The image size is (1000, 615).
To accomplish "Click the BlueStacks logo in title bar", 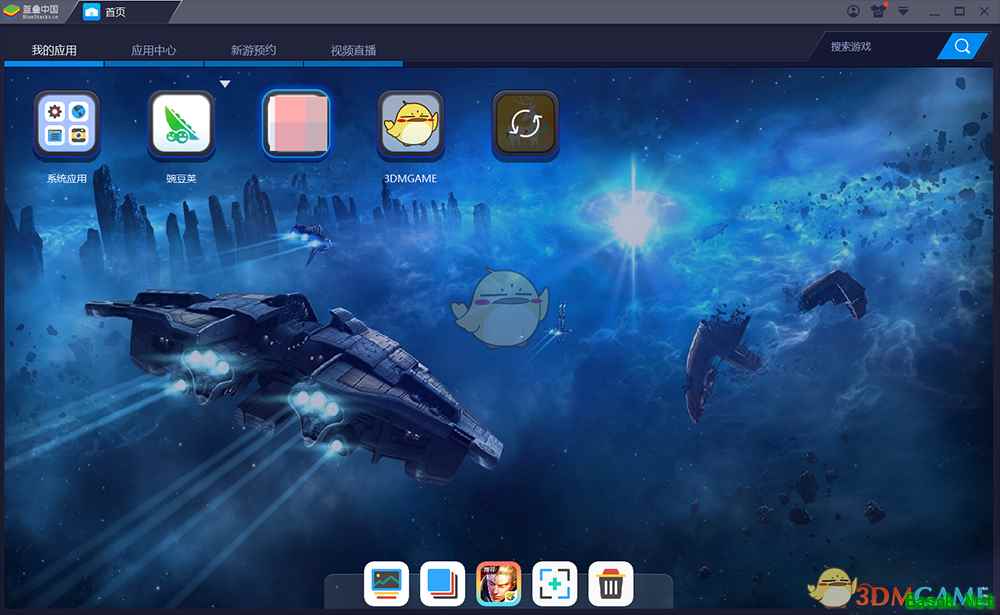I will 31,11.
